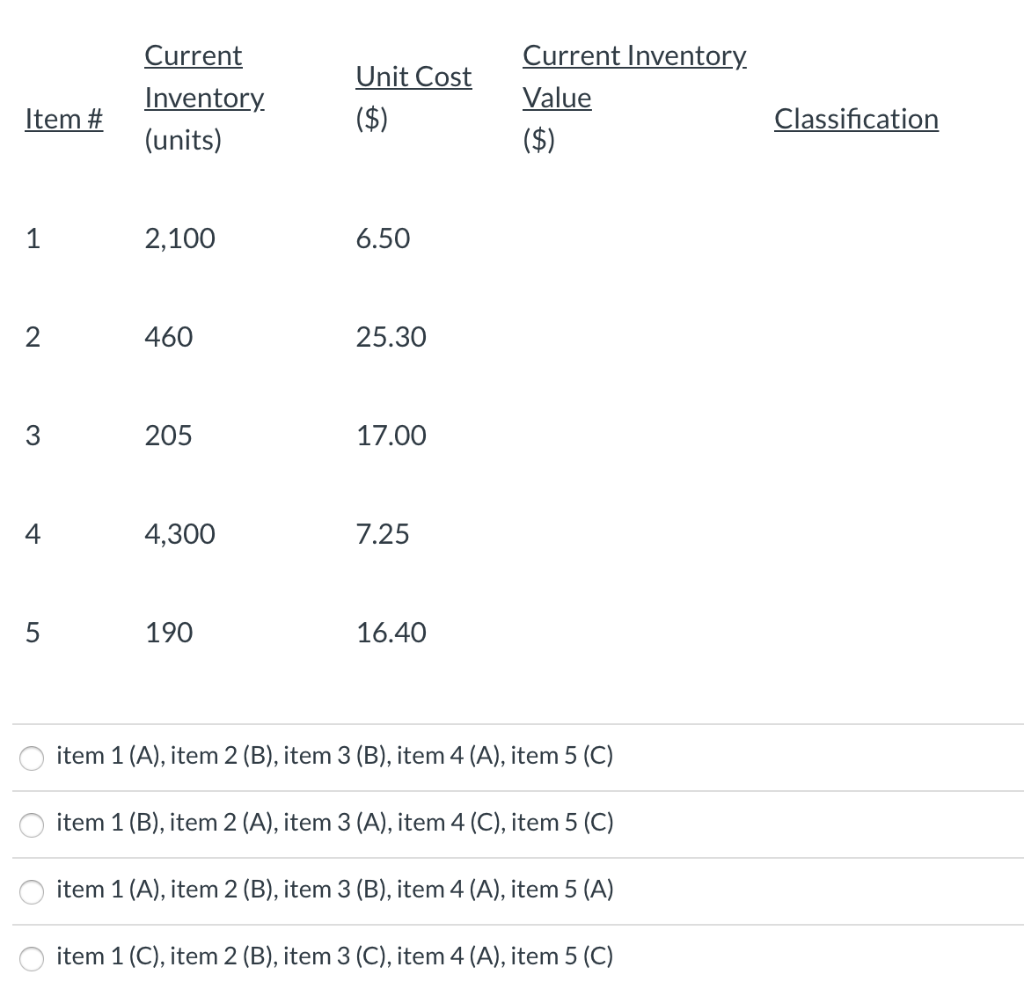Click the Classification column header
1024x989 pixels.
click(855, 118)
